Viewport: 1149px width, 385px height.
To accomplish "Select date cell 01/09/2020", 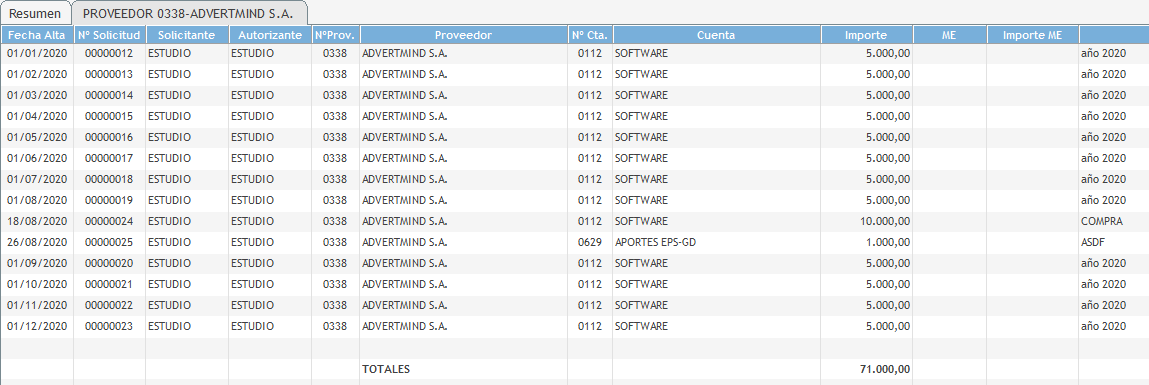I will pyautogui.click(x=37, y=263).
